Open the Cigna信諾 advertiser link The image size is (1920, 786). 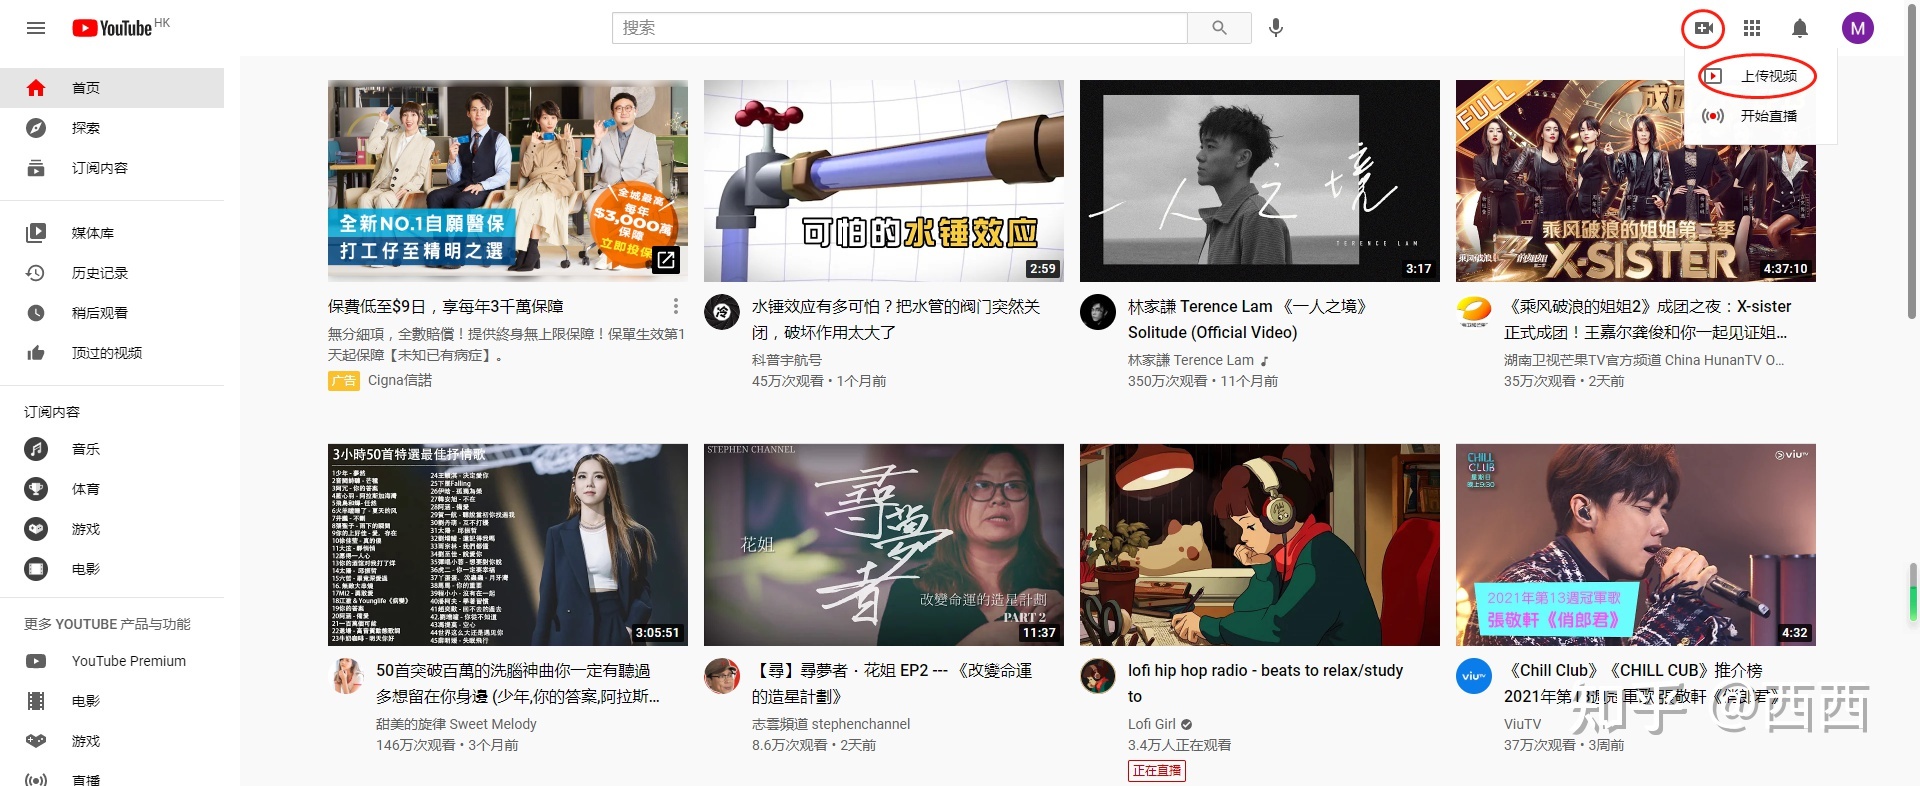coord(400,380)
